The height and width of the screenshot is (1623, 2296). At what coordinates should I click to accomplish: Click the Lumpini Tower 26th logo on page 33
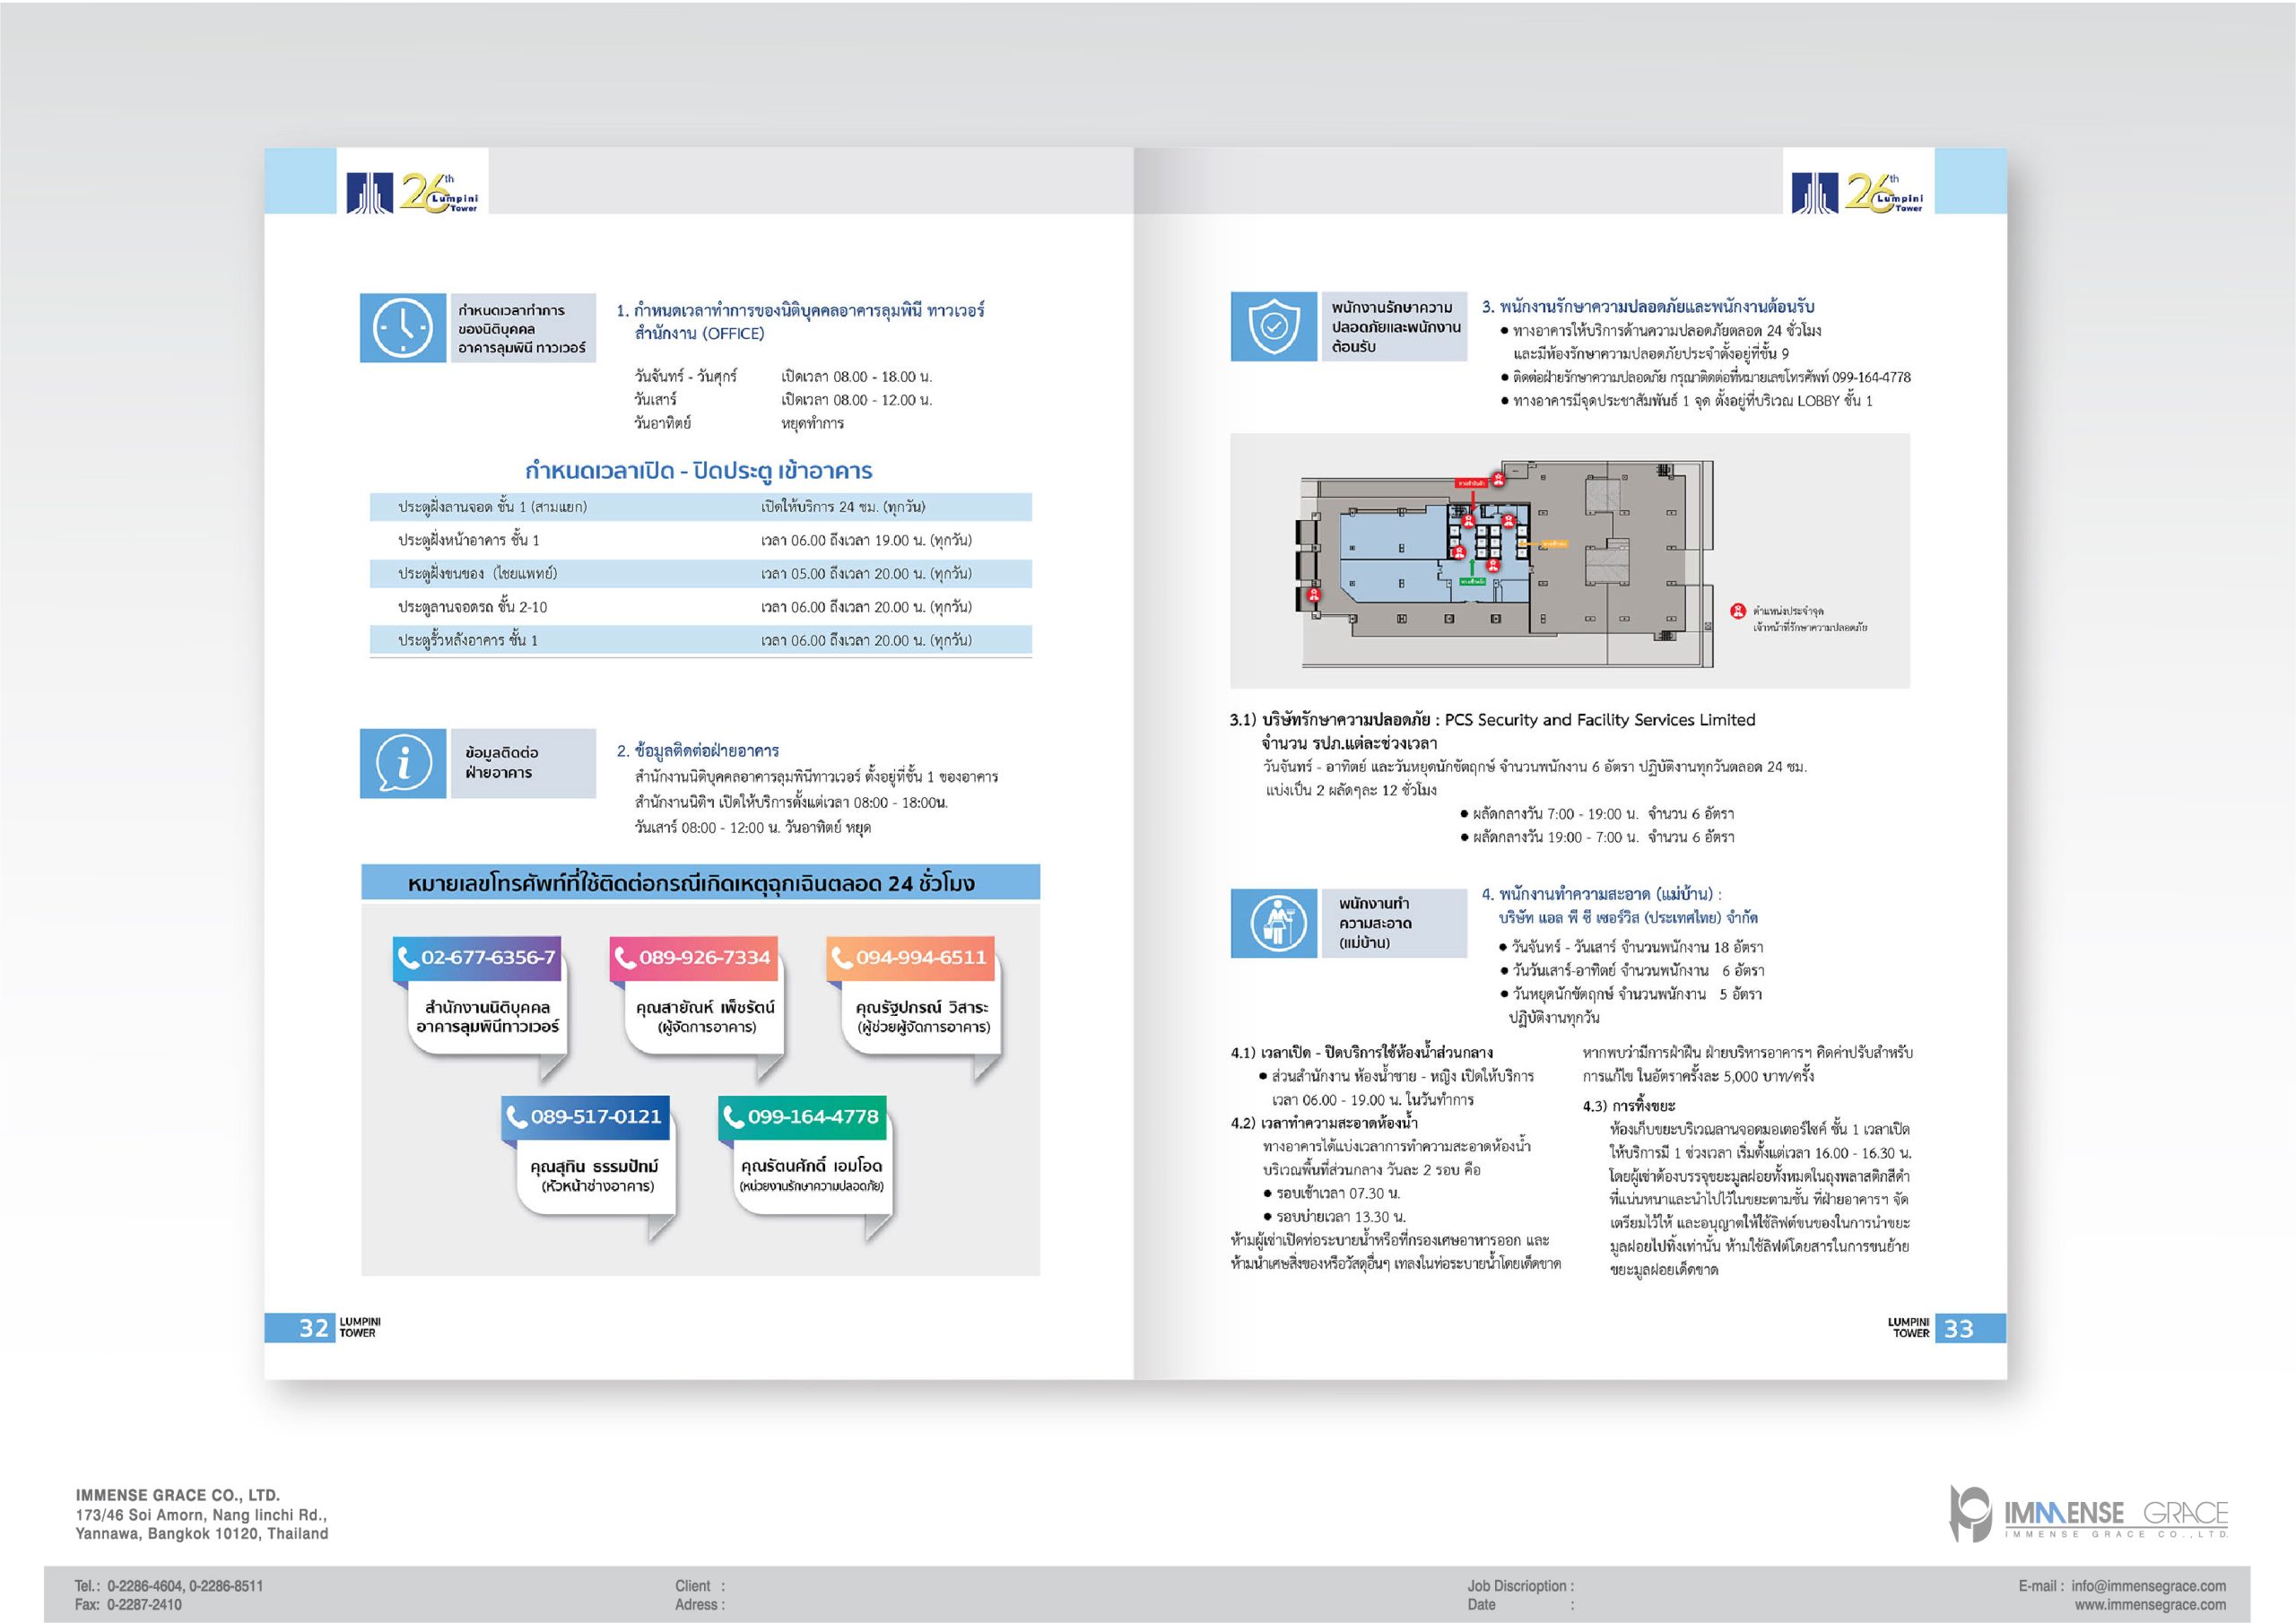click(x=1858, y=191)
